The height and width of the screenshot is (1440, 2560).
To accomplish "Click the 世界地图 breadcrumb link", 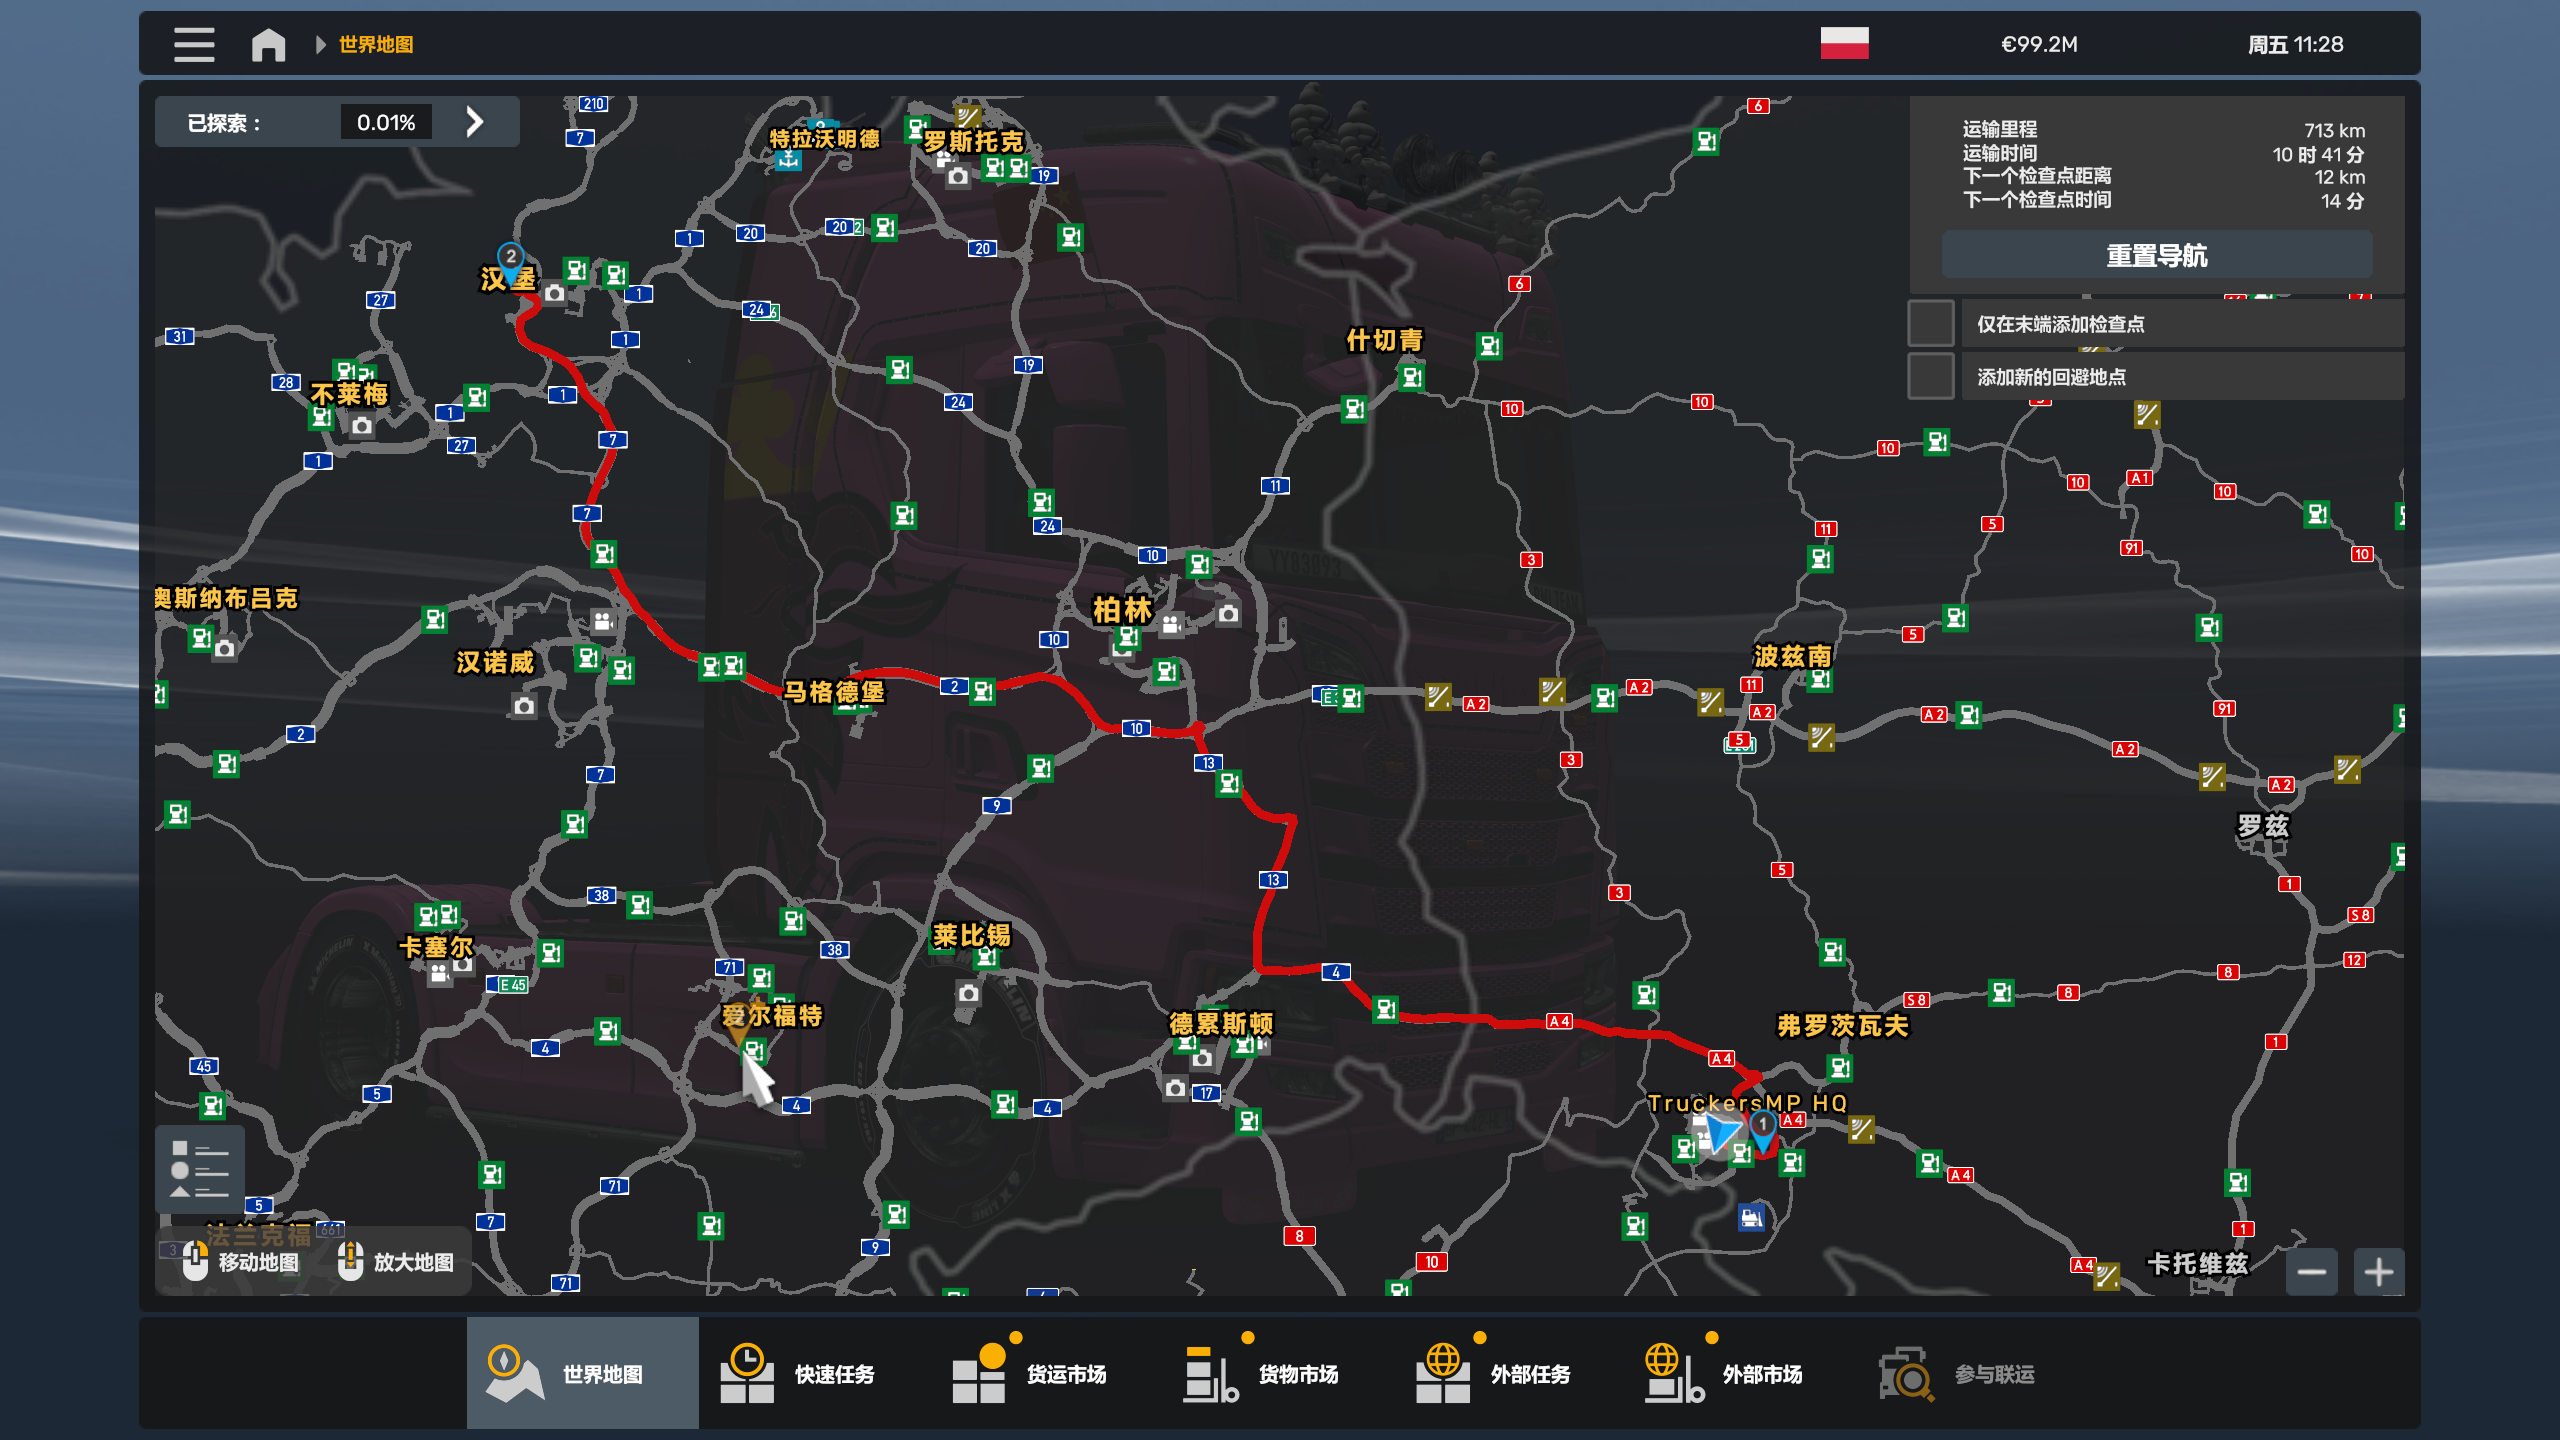I will pyautogui.click(x=376, y=44).
